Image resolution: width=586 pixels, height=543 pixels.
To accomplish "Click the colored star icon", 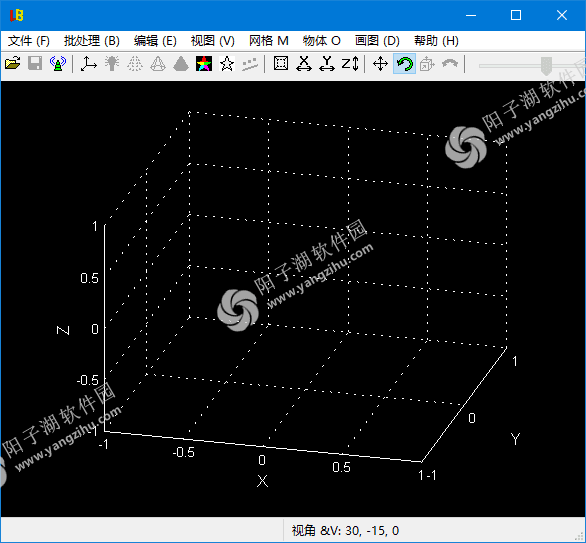I will pos(204,64).
